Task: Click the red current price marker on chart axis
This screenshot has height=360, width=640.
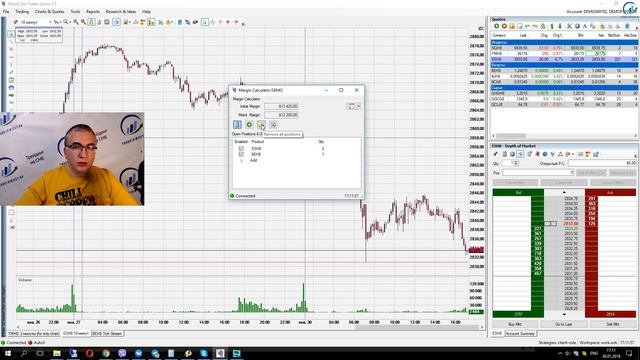Action: [476, 250]
